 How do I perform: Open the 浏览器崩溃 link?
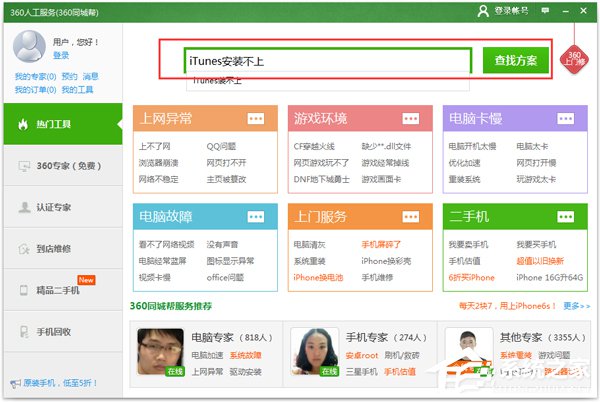pyautogui.click(x=157, y=163)
